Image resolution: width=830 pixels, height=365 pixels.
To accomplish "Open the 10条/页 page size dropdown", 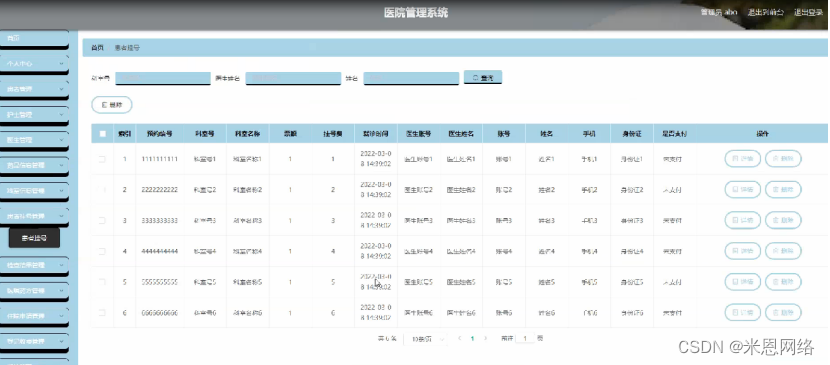I will [x=425, y=339].
